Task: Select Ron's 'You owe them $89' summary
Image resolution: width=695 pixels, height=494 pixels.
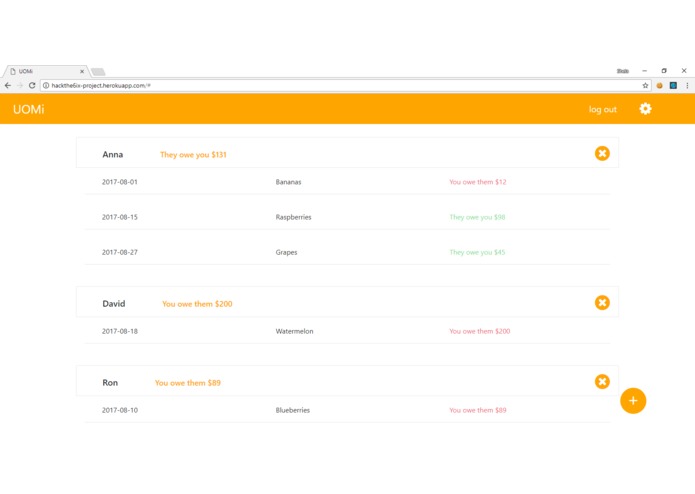Action: click(187, 383)
